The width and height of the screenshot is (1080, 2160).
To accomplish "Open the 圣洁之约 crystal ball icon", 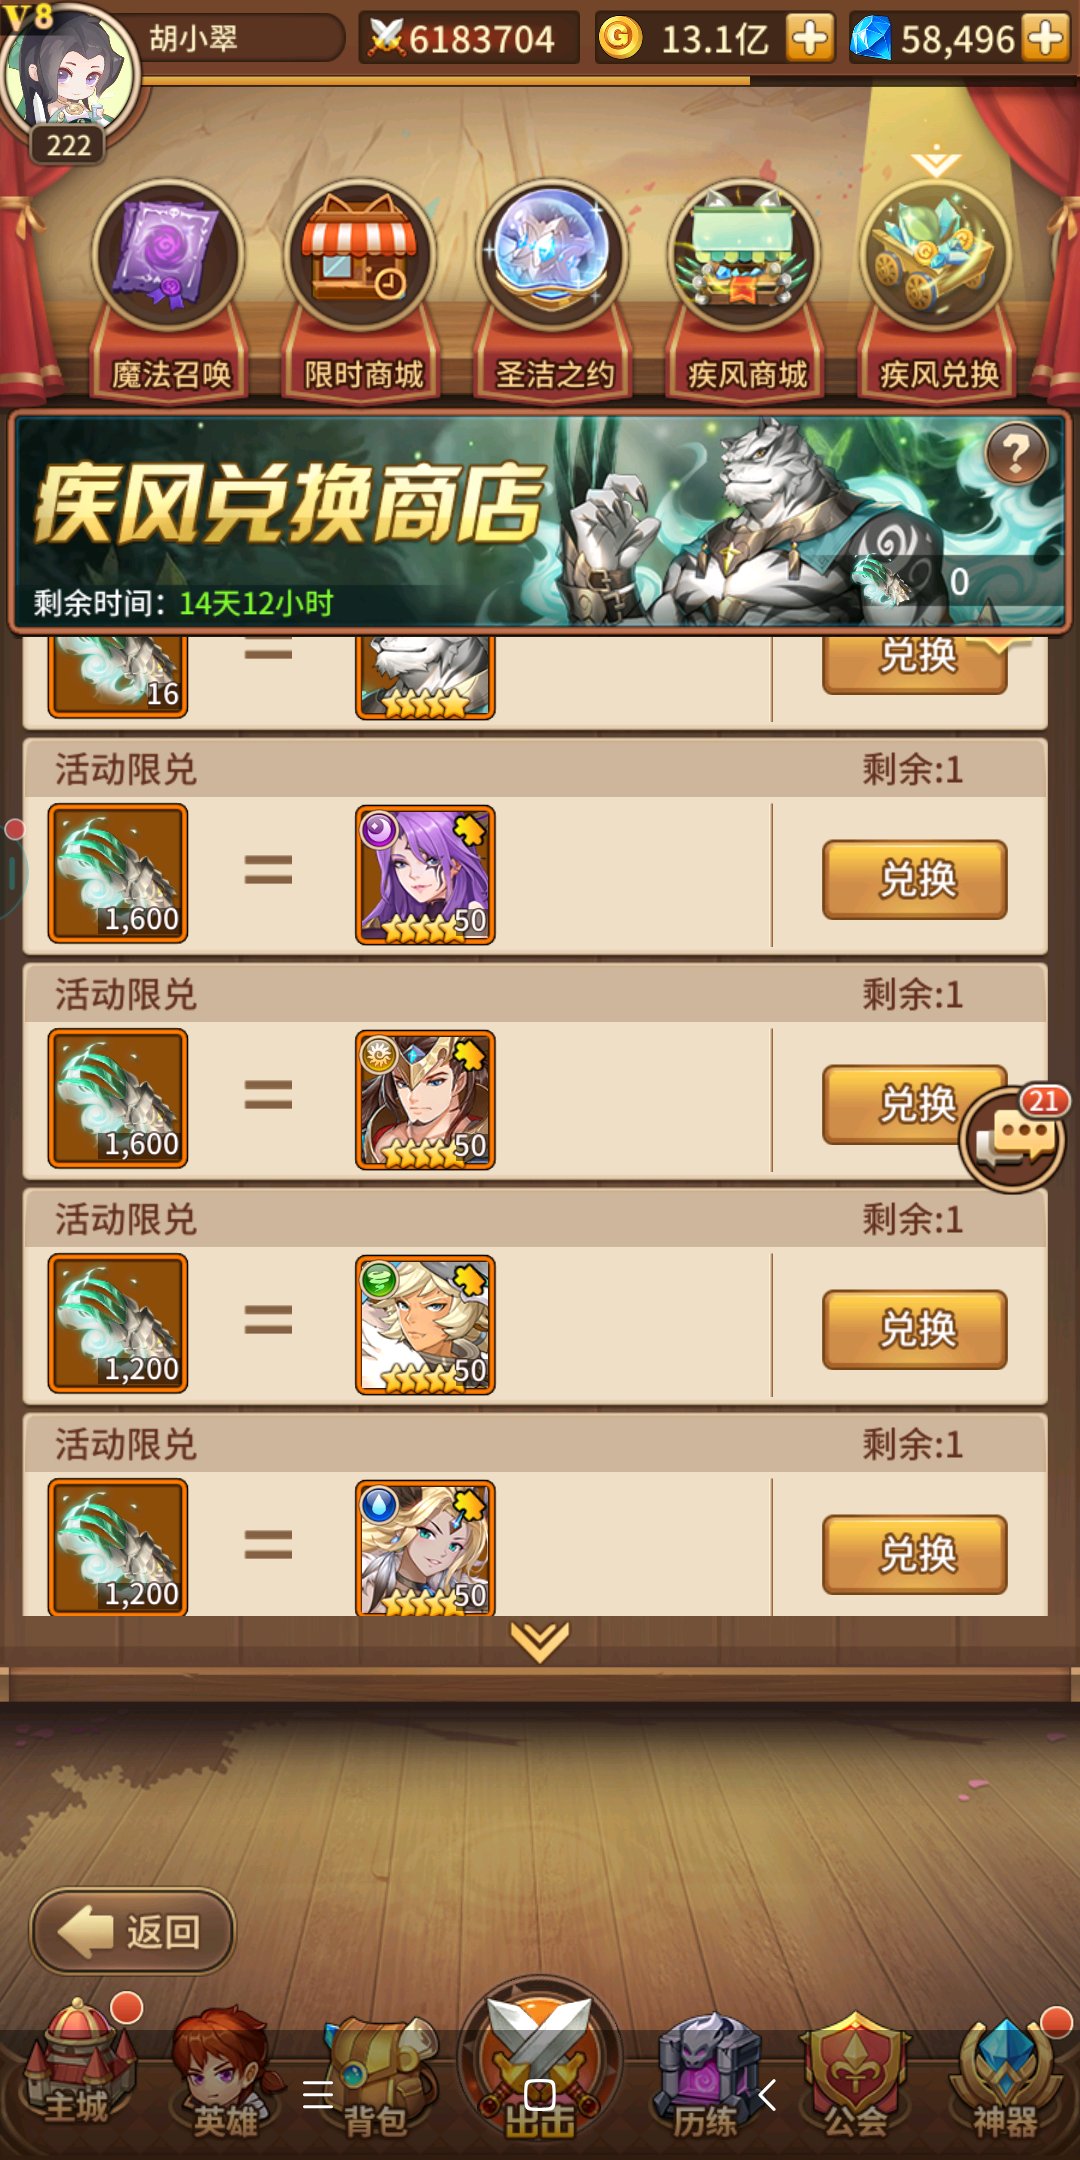I will click(x=553, y=257).
